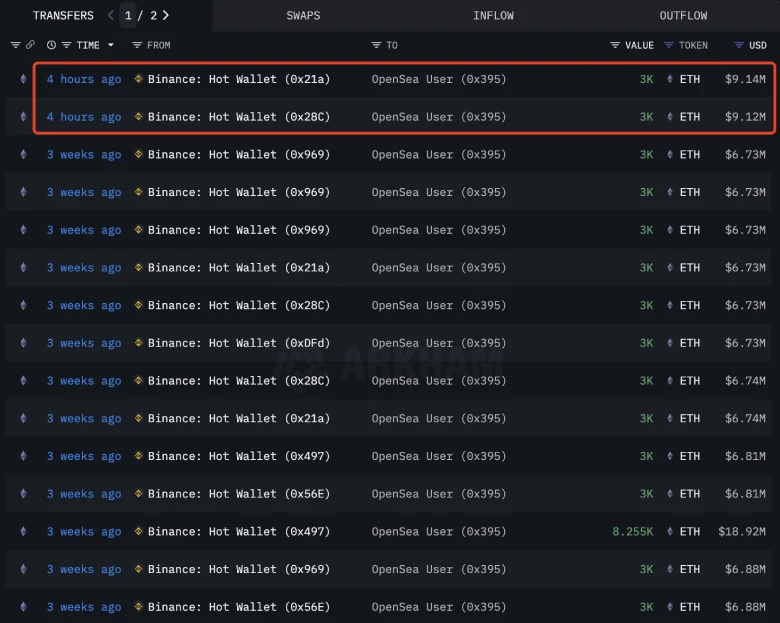Expand the TIME sort dropdown arrow
This screenshot has height=623, width=780.
[x=110, y=45]
